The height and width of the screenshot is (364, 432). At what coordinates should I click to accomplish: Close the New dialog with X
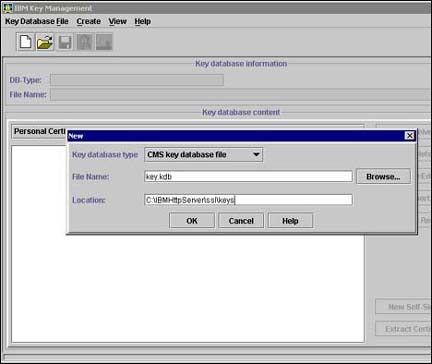pos(409,135)
